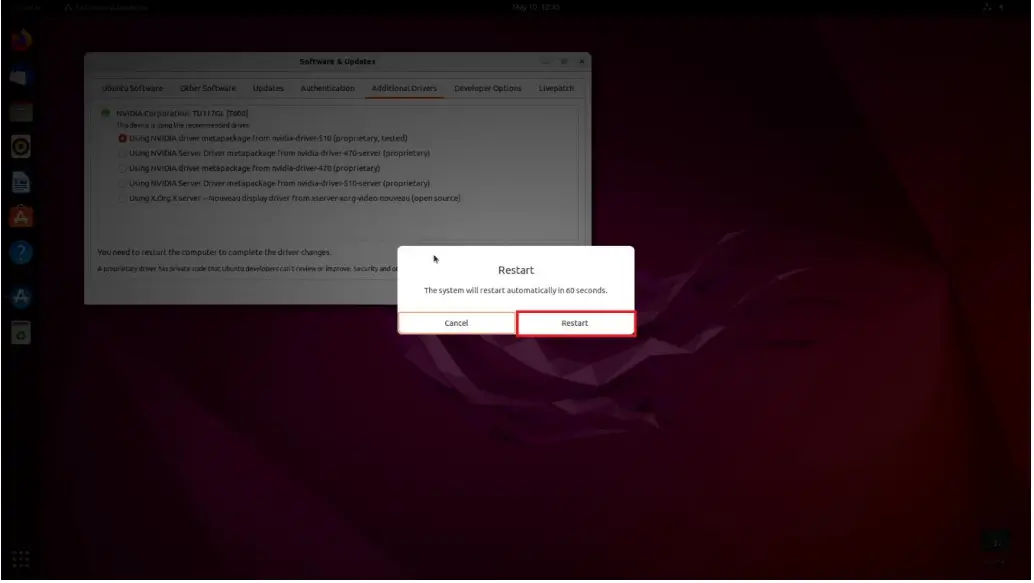Screen dimensions: 1034x583
Task: Minimize the Software & Updates window
Action: coord(546,62)
